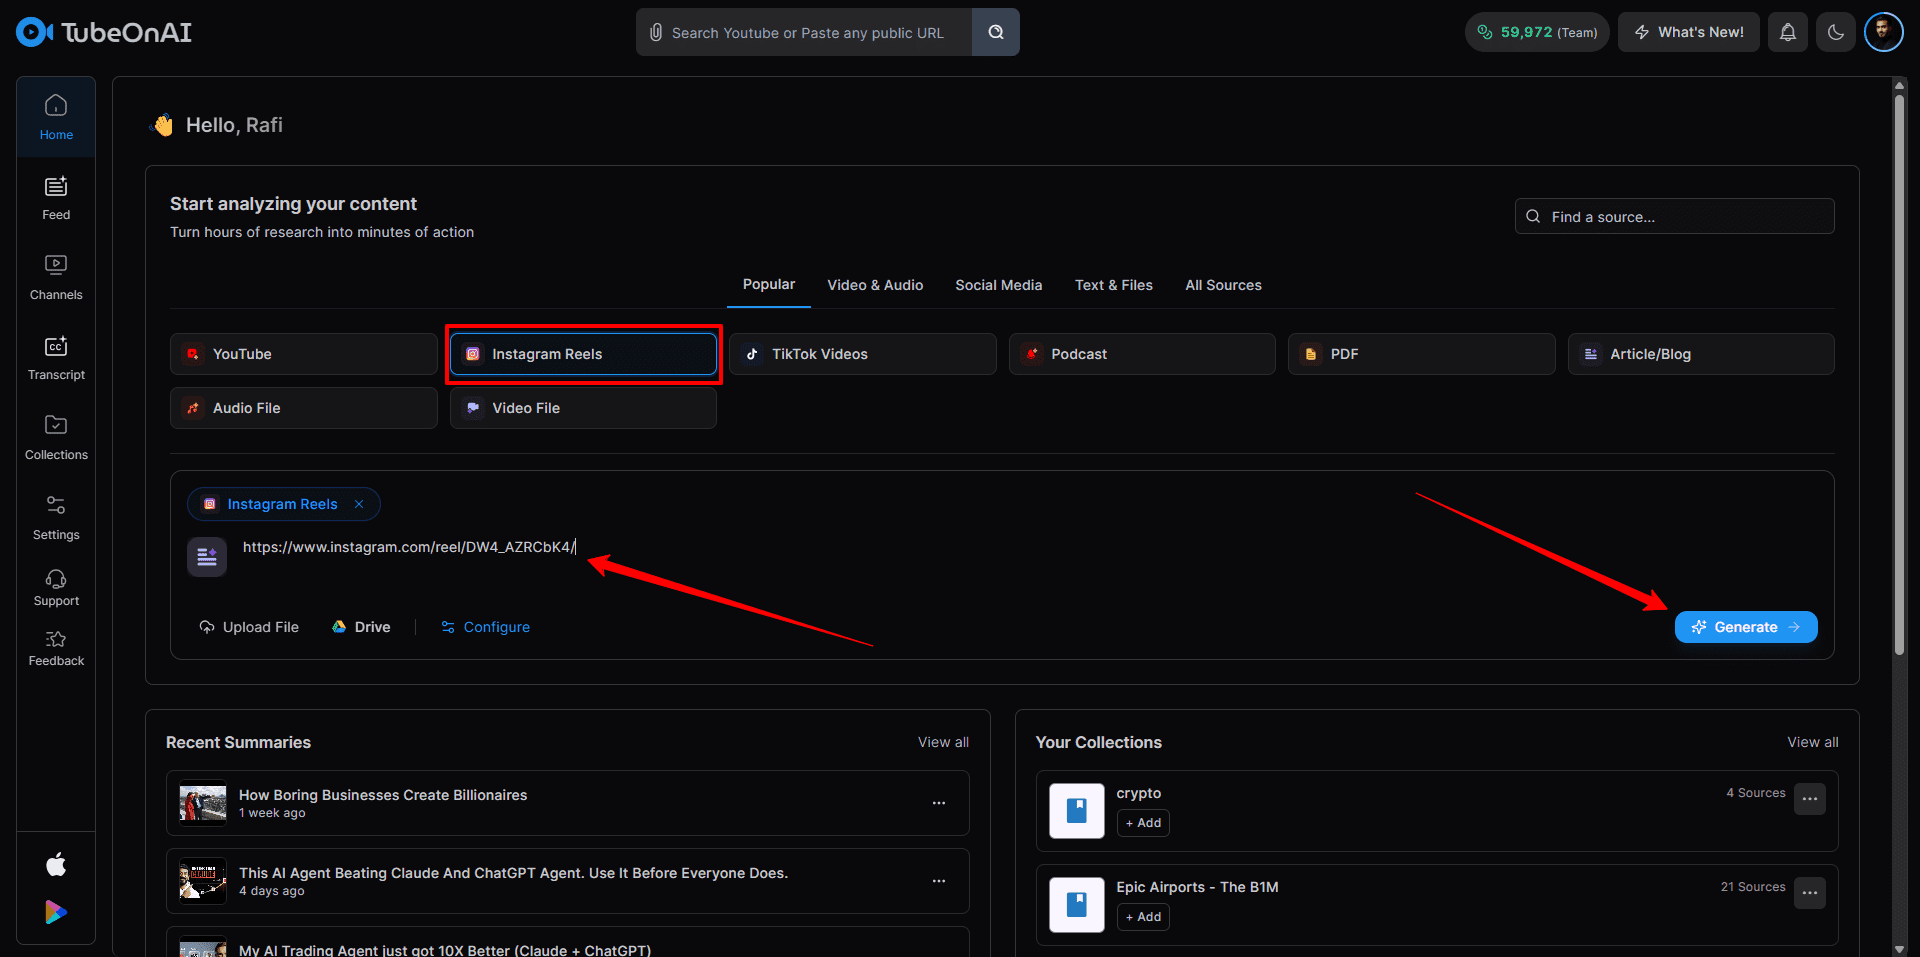View all Recent Summaries

pyautogui.click(x=943, y=742)
